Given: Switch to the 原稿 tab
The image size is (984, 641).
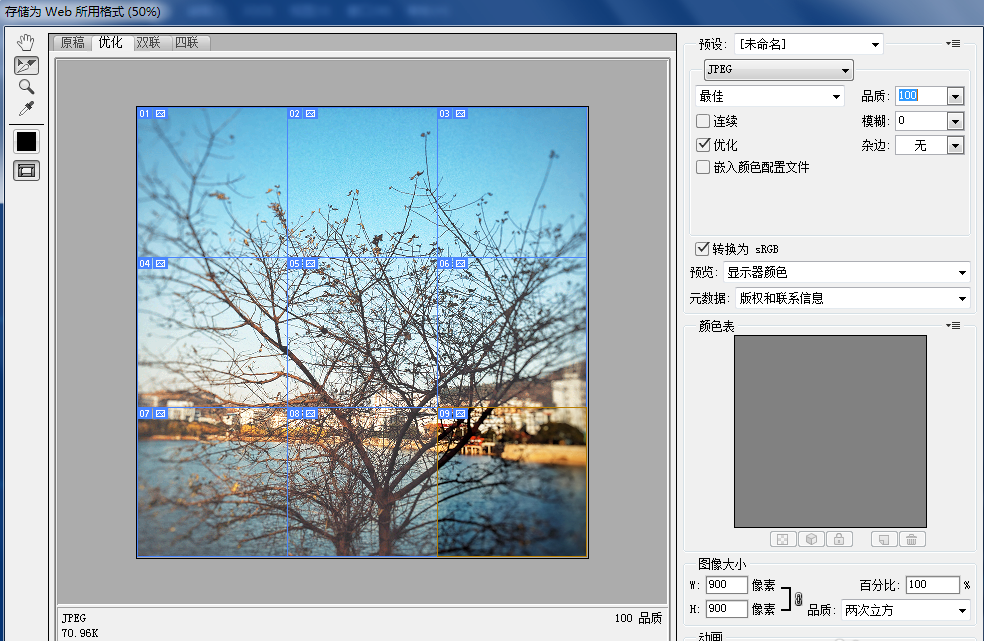Looking at the screenshot, I should click(73, 43).
